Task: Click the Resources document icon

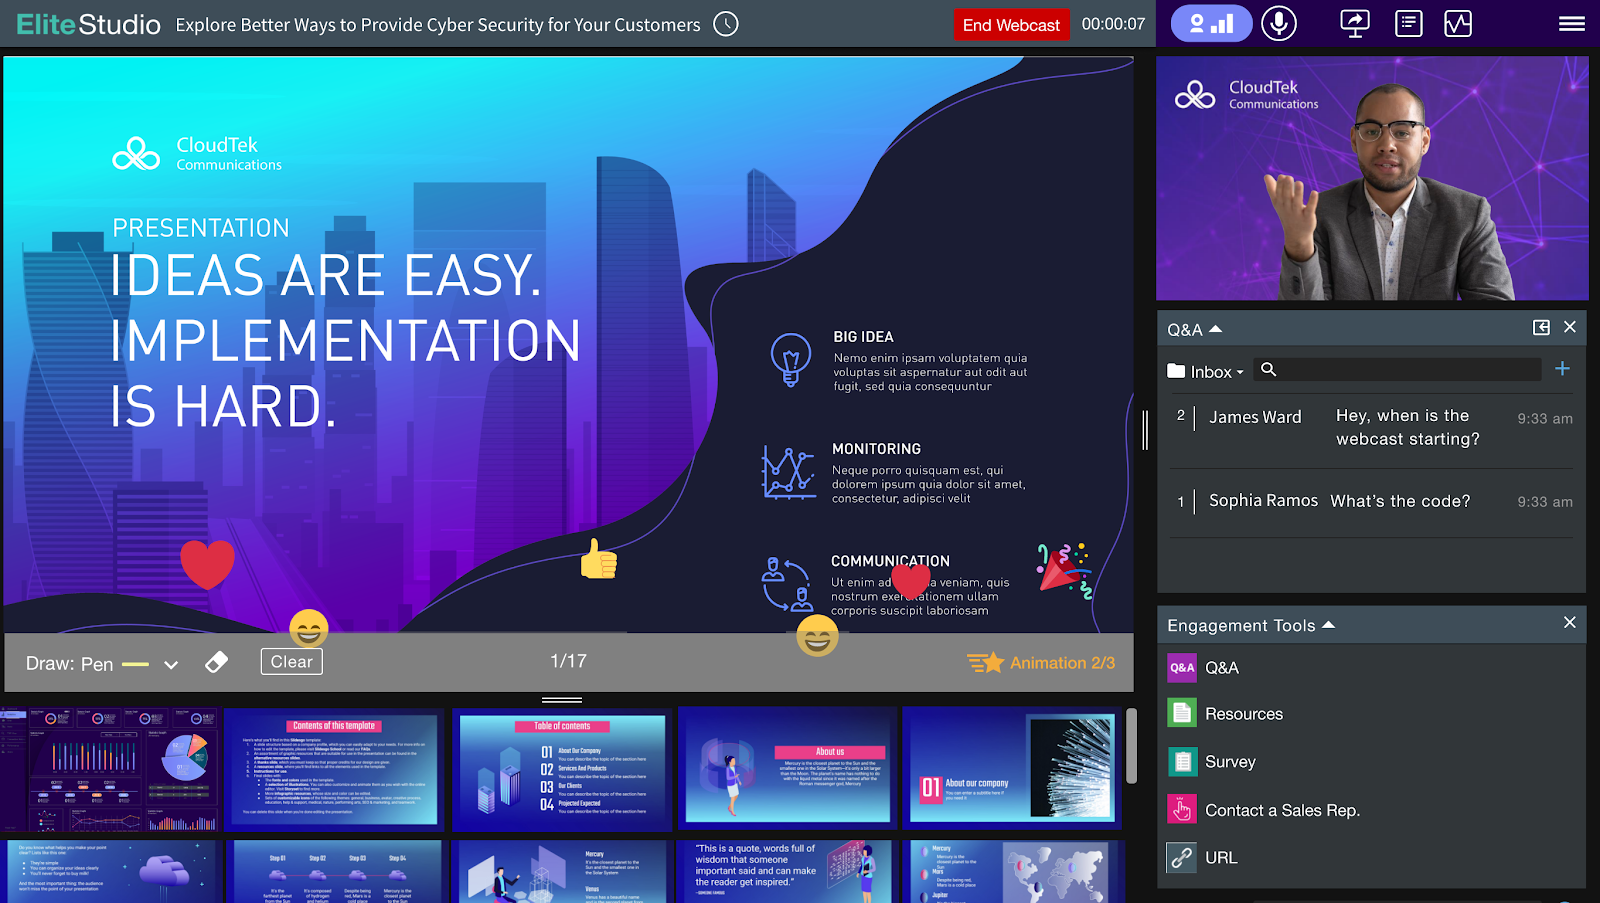Action: [1182, 713]
